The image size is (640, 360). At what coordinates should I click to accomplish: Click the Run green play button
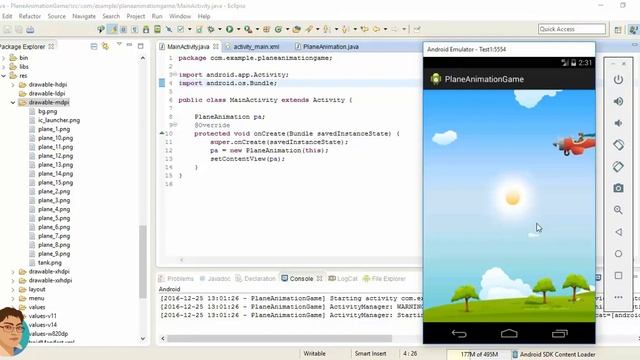click(x=229, y=29)
